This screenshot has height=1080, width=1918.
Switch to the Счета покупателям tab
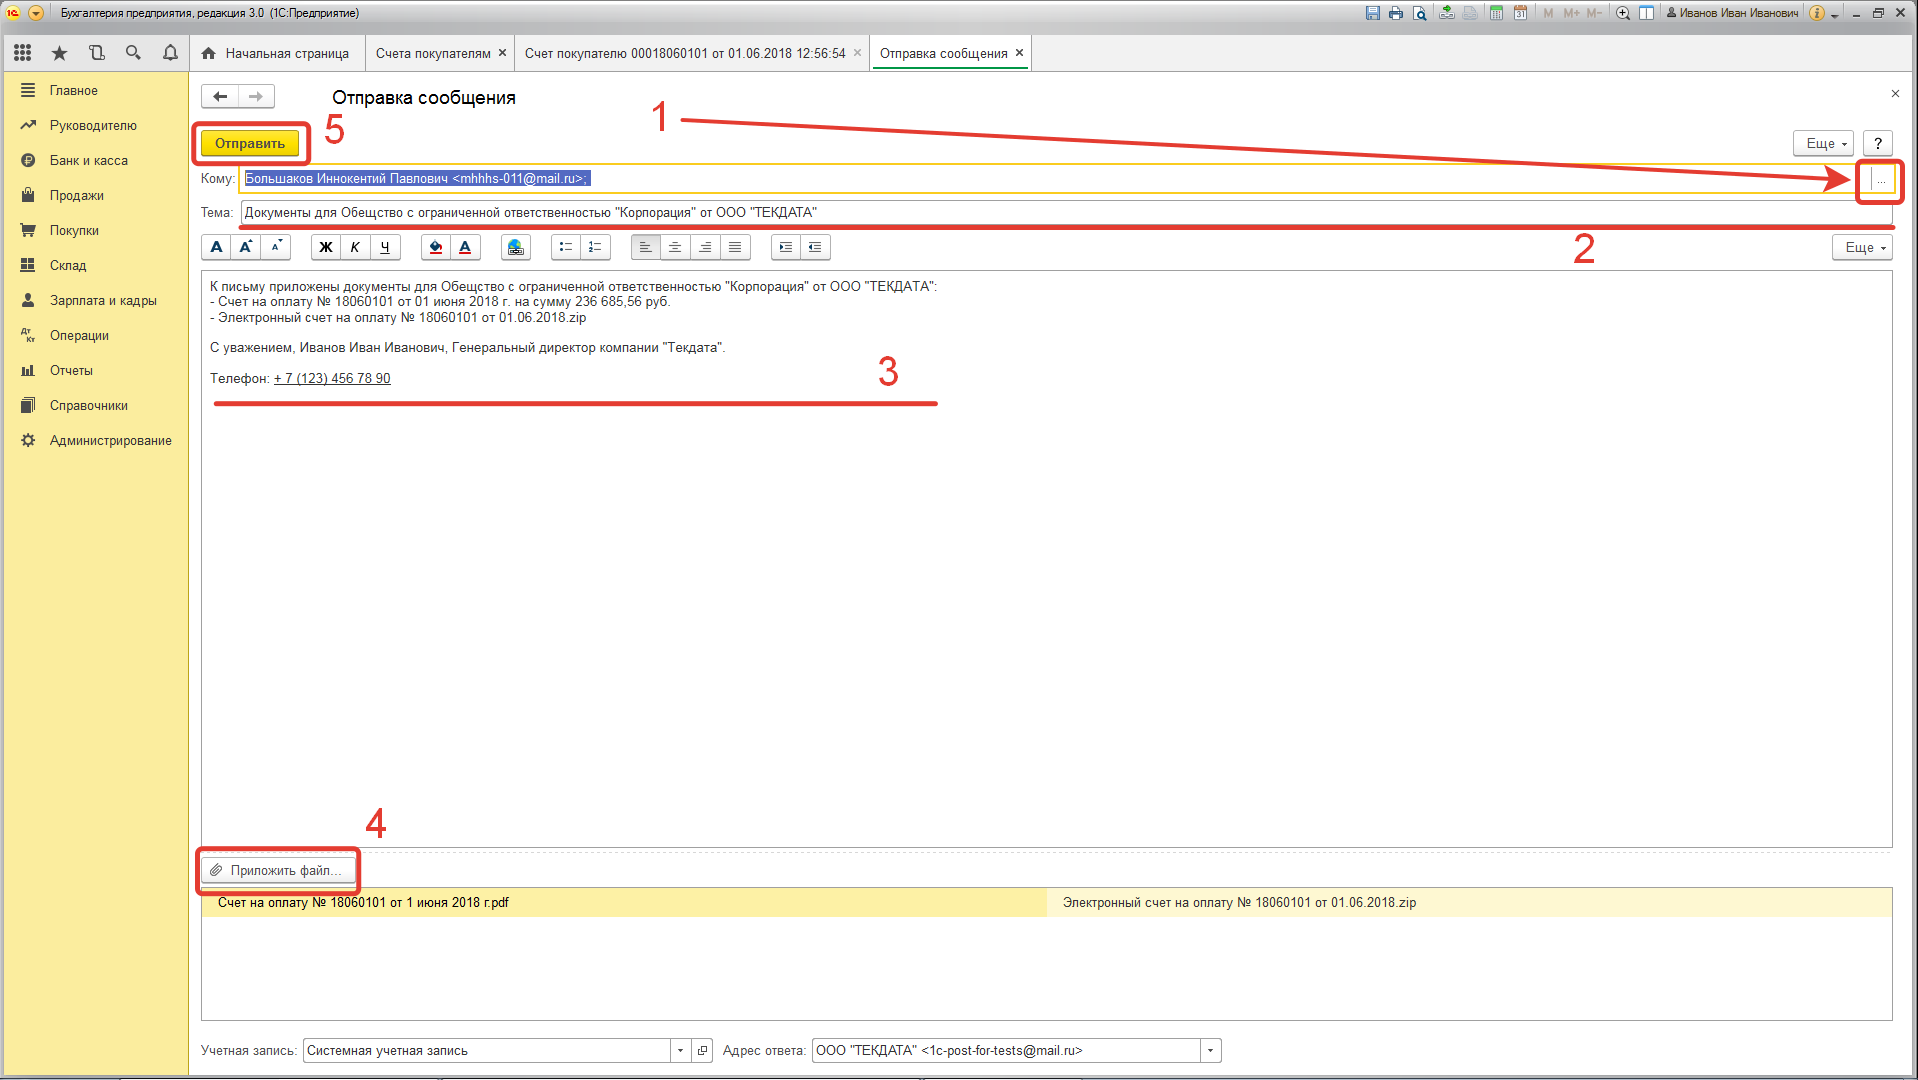coord(441,53)
